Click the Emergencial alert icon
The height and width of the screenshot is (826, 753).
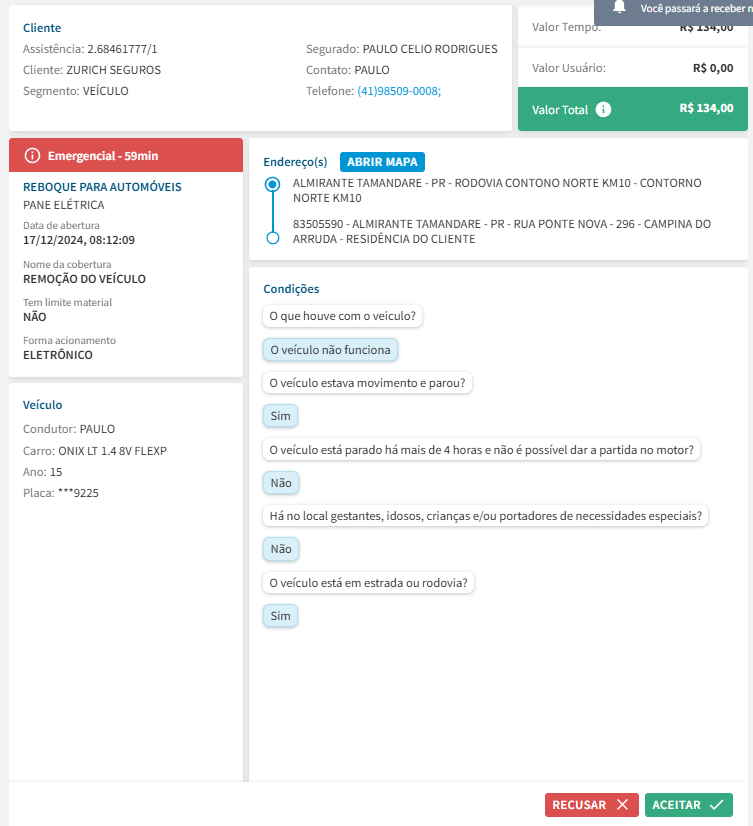(32, 155)
